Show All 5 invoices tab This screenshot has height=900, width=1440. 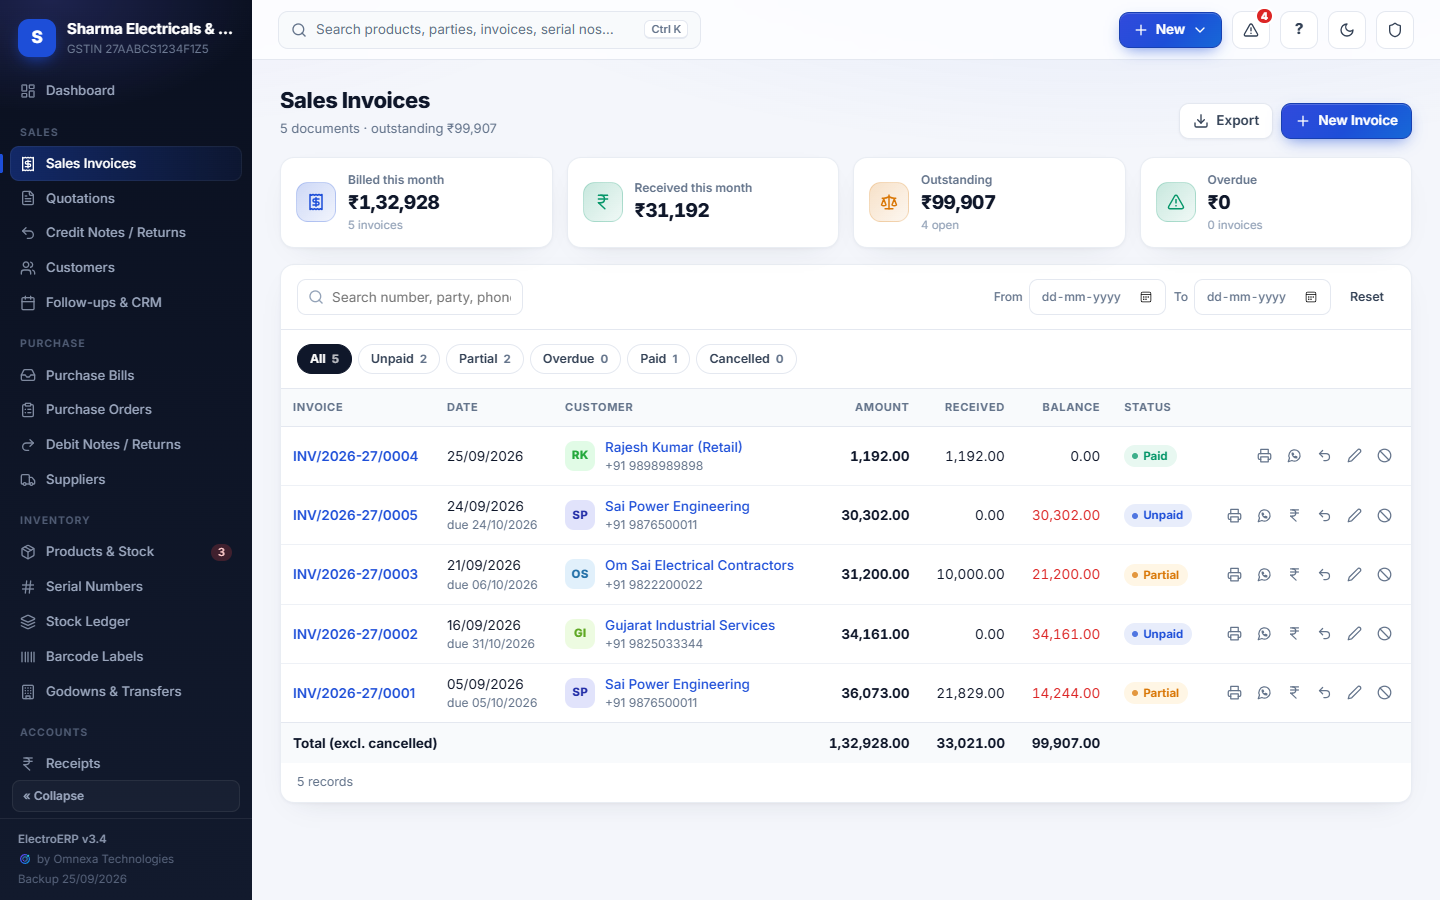[x=324, y=359]
